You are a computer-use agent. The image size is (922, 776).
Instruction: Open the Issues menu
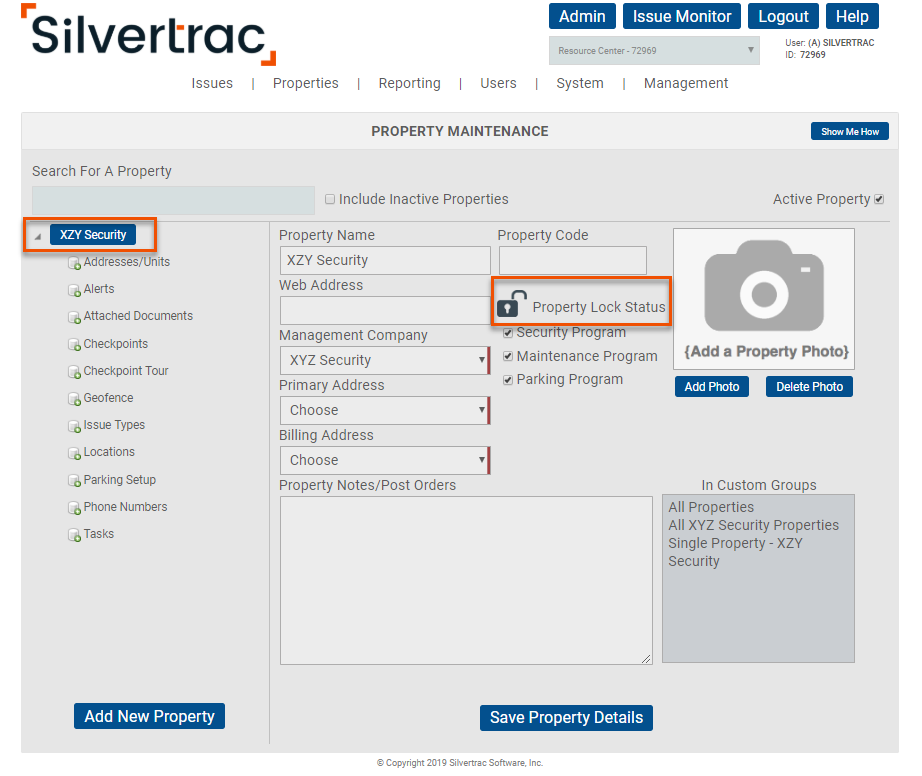pos(212,83)
